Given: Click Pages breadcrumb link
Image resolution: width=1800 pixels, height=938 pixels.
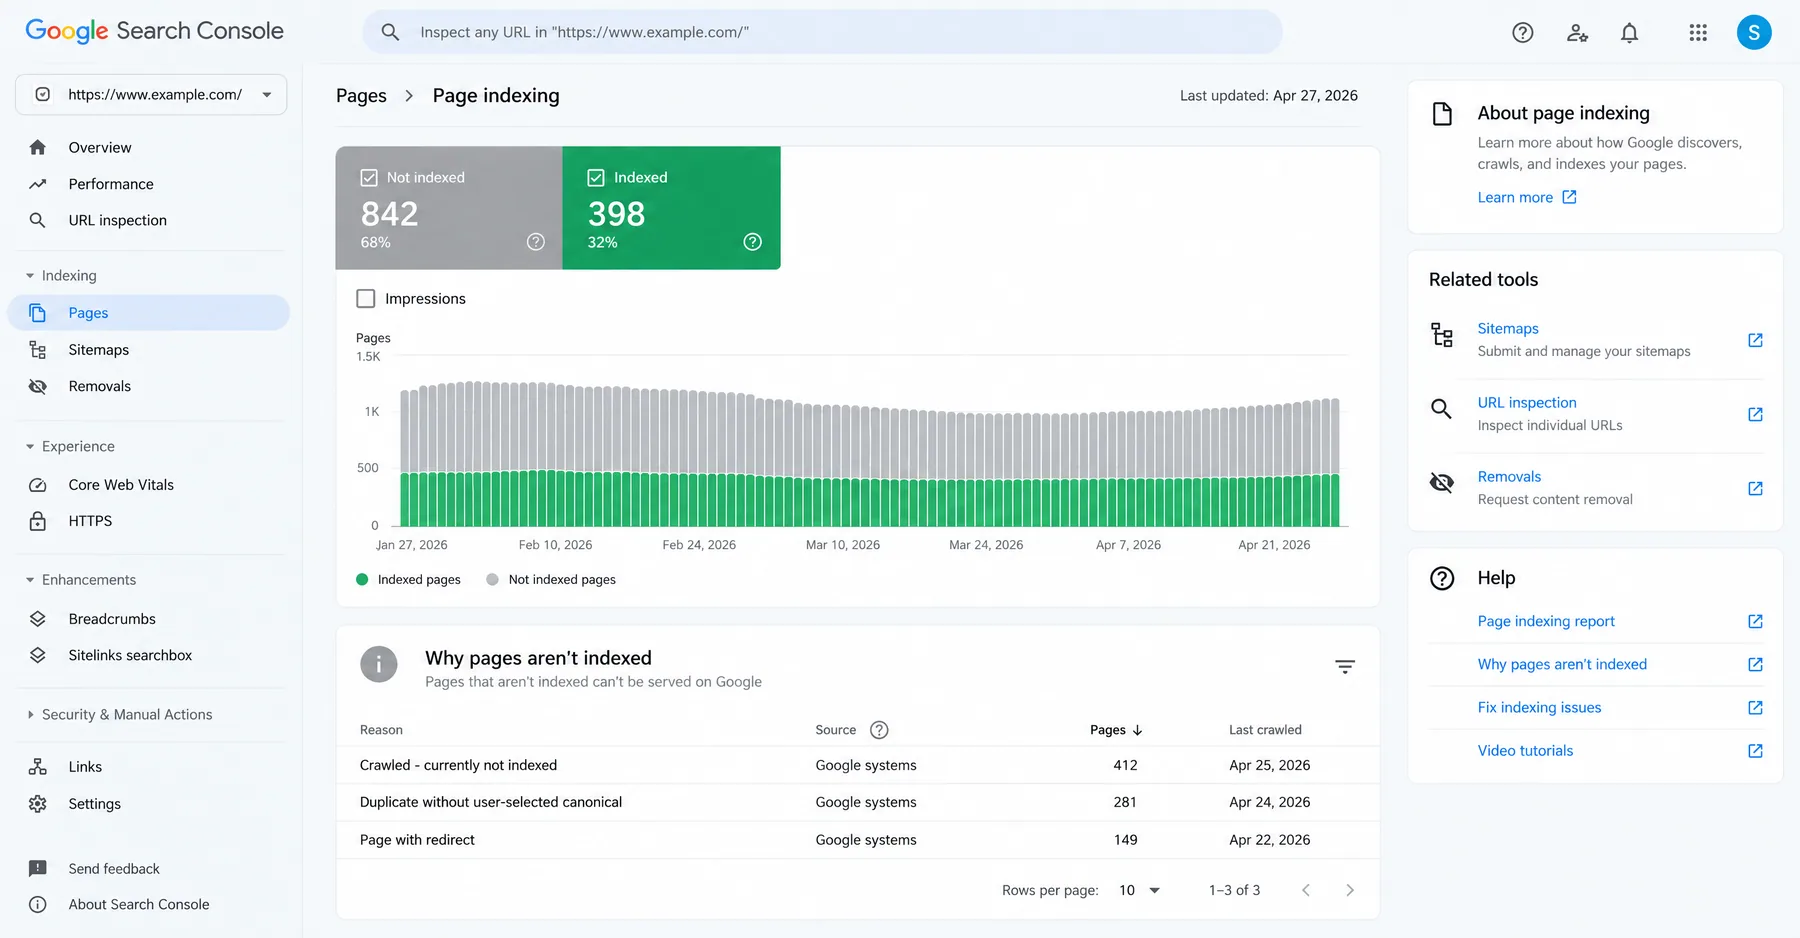Looking at the screenshot, I should 361,96.
